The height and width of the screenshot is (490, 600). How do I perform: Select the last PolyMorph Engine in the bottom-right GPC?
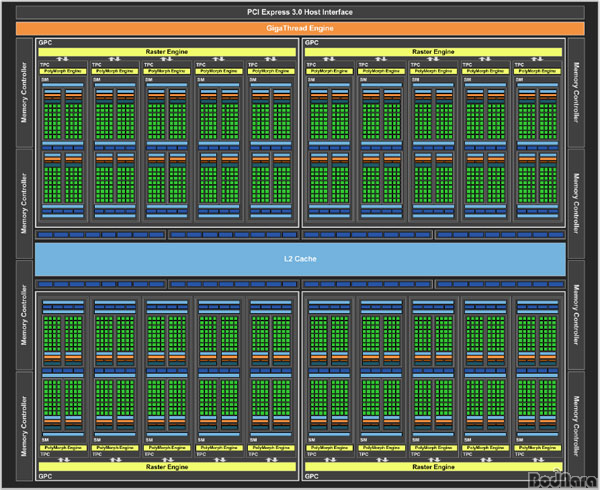(x=538, y=445)
